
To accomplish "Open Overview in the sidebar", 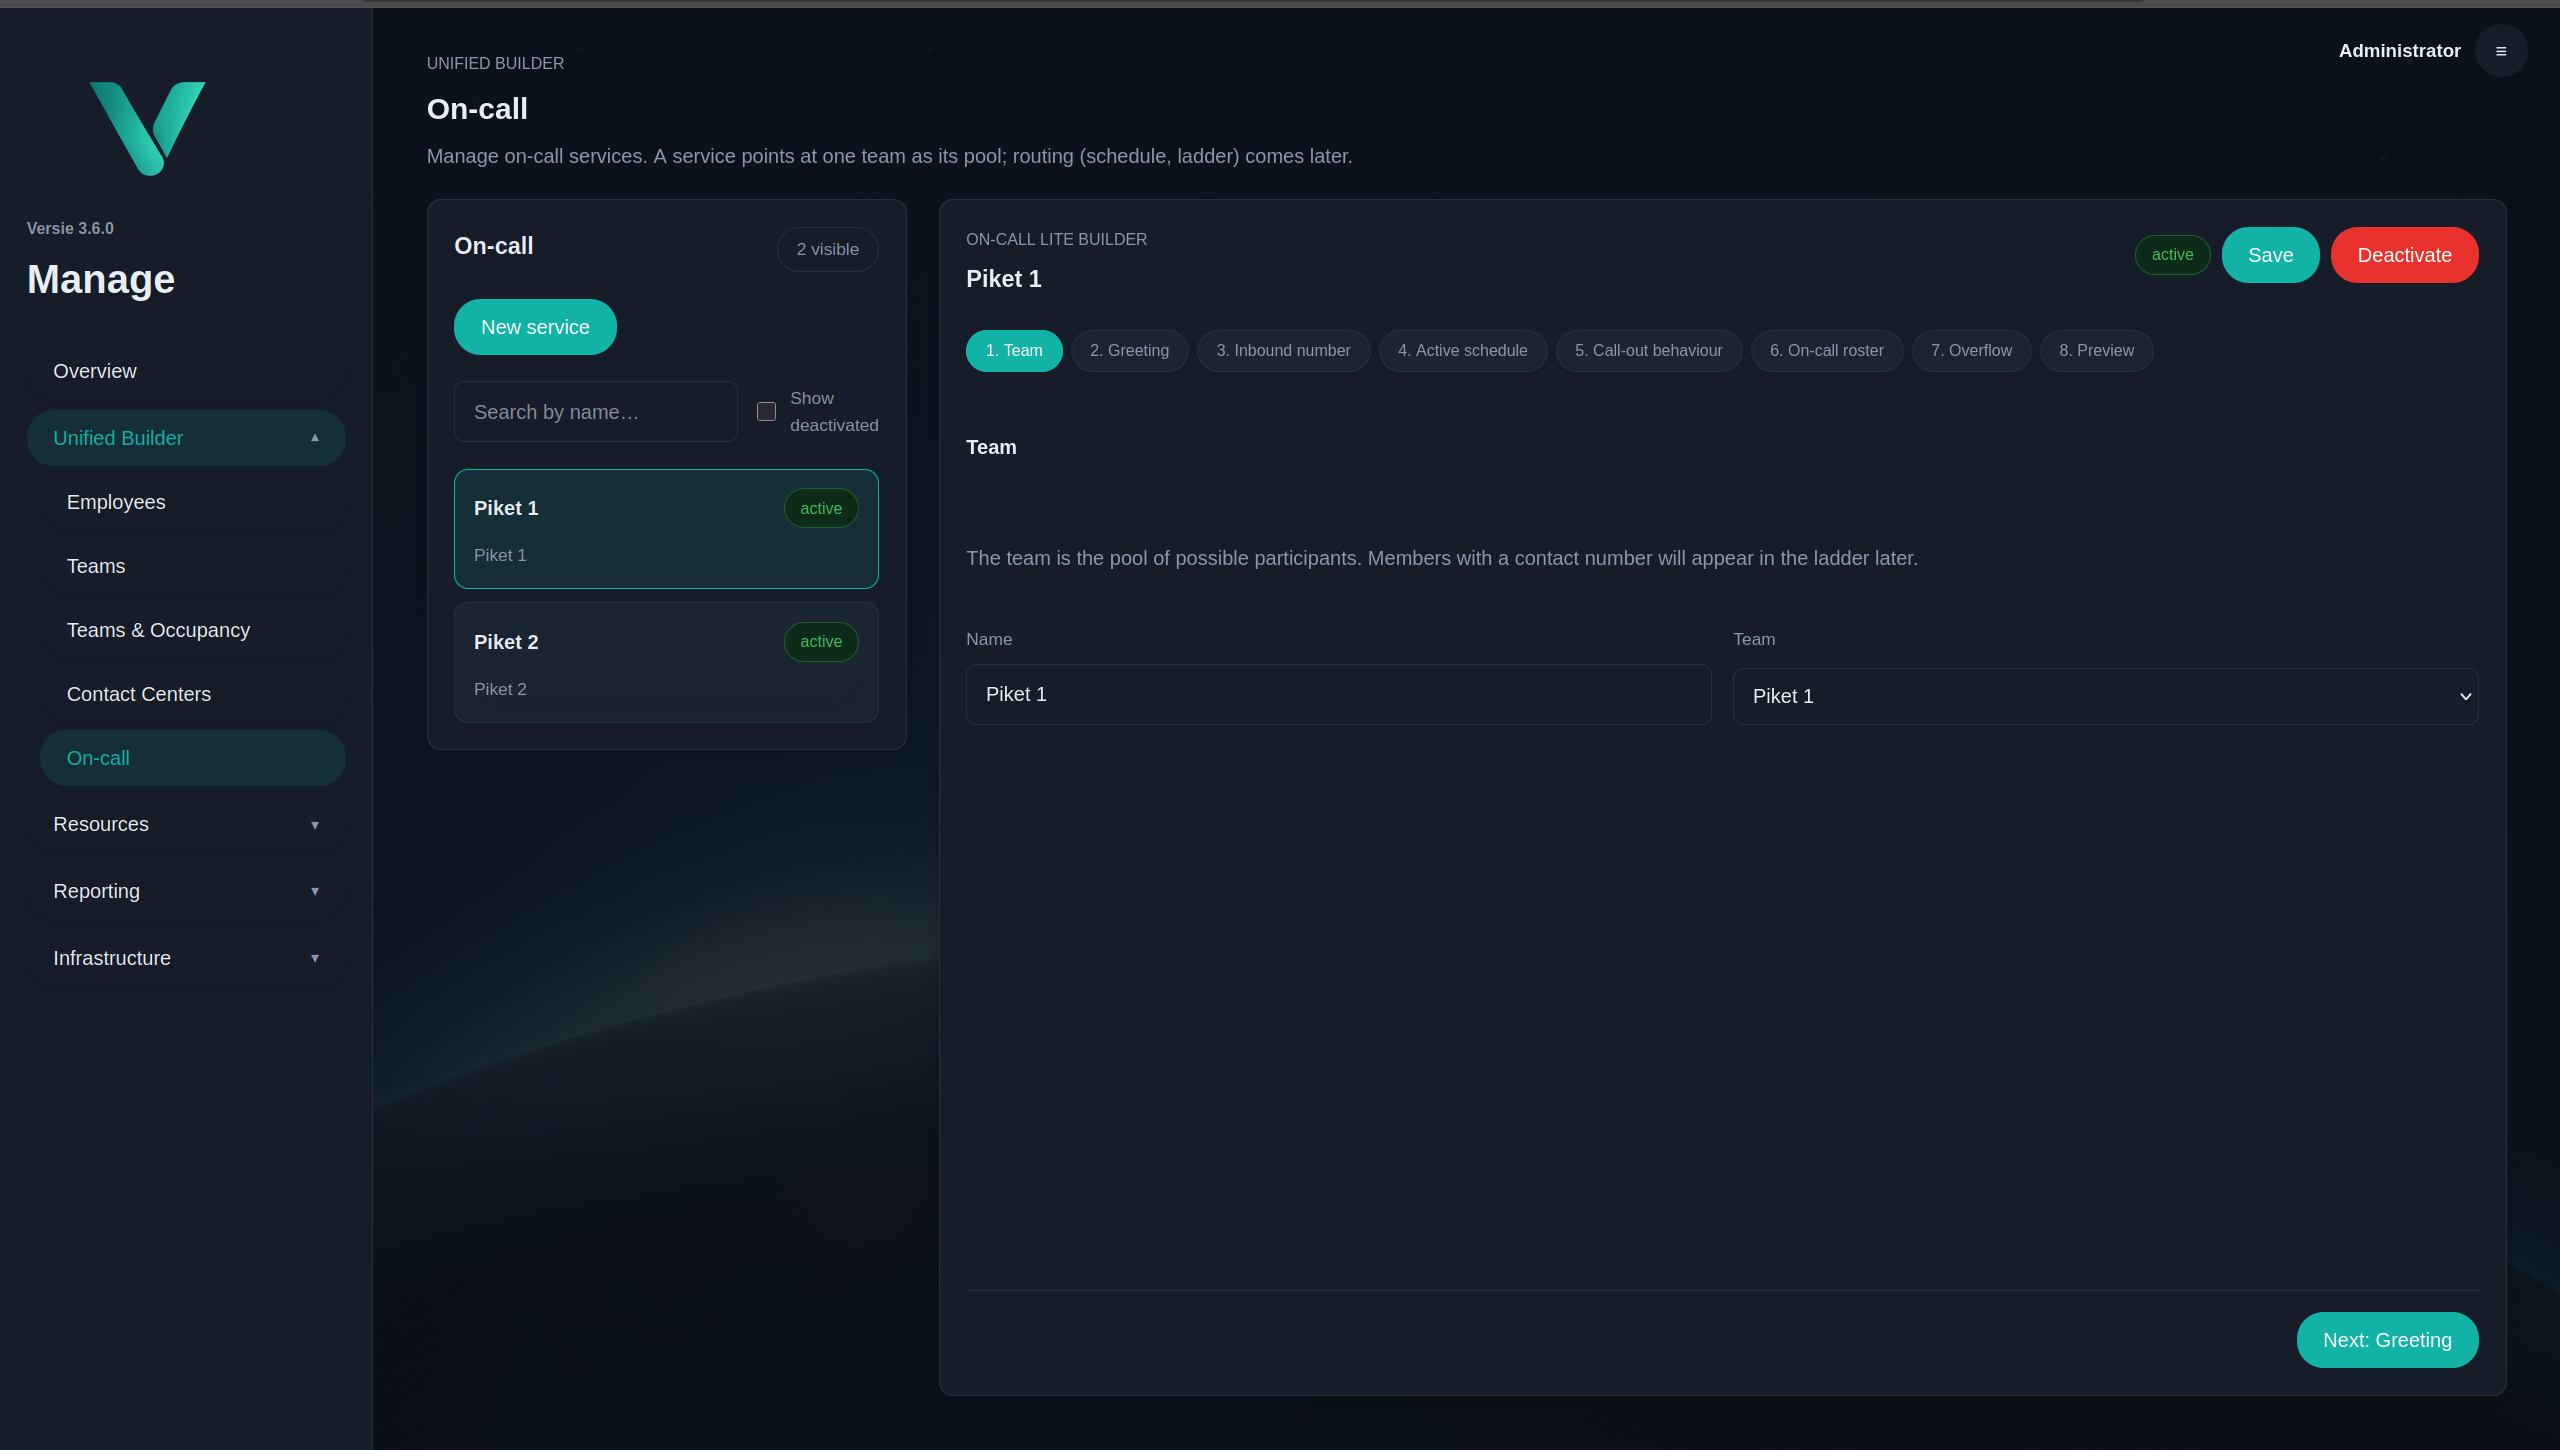I will coord(186,371).
